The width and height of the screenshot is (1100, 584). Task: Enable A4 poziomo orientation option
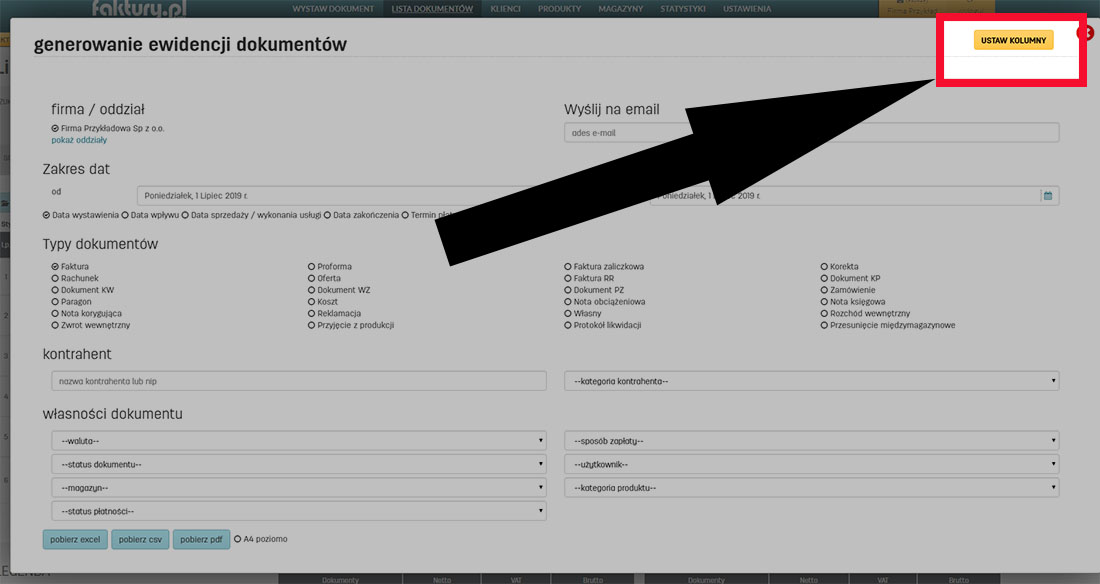(x=238, y=539)
